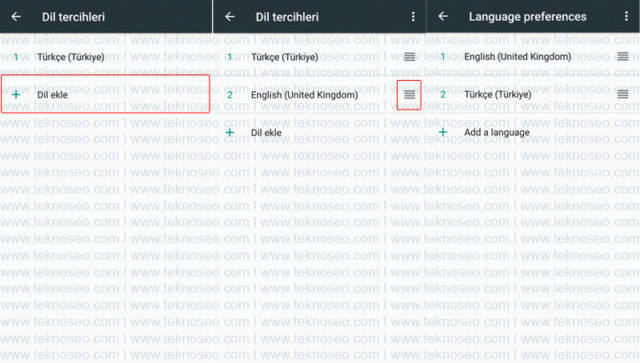
Task: Select Add a language option
Action: (533, 132)
